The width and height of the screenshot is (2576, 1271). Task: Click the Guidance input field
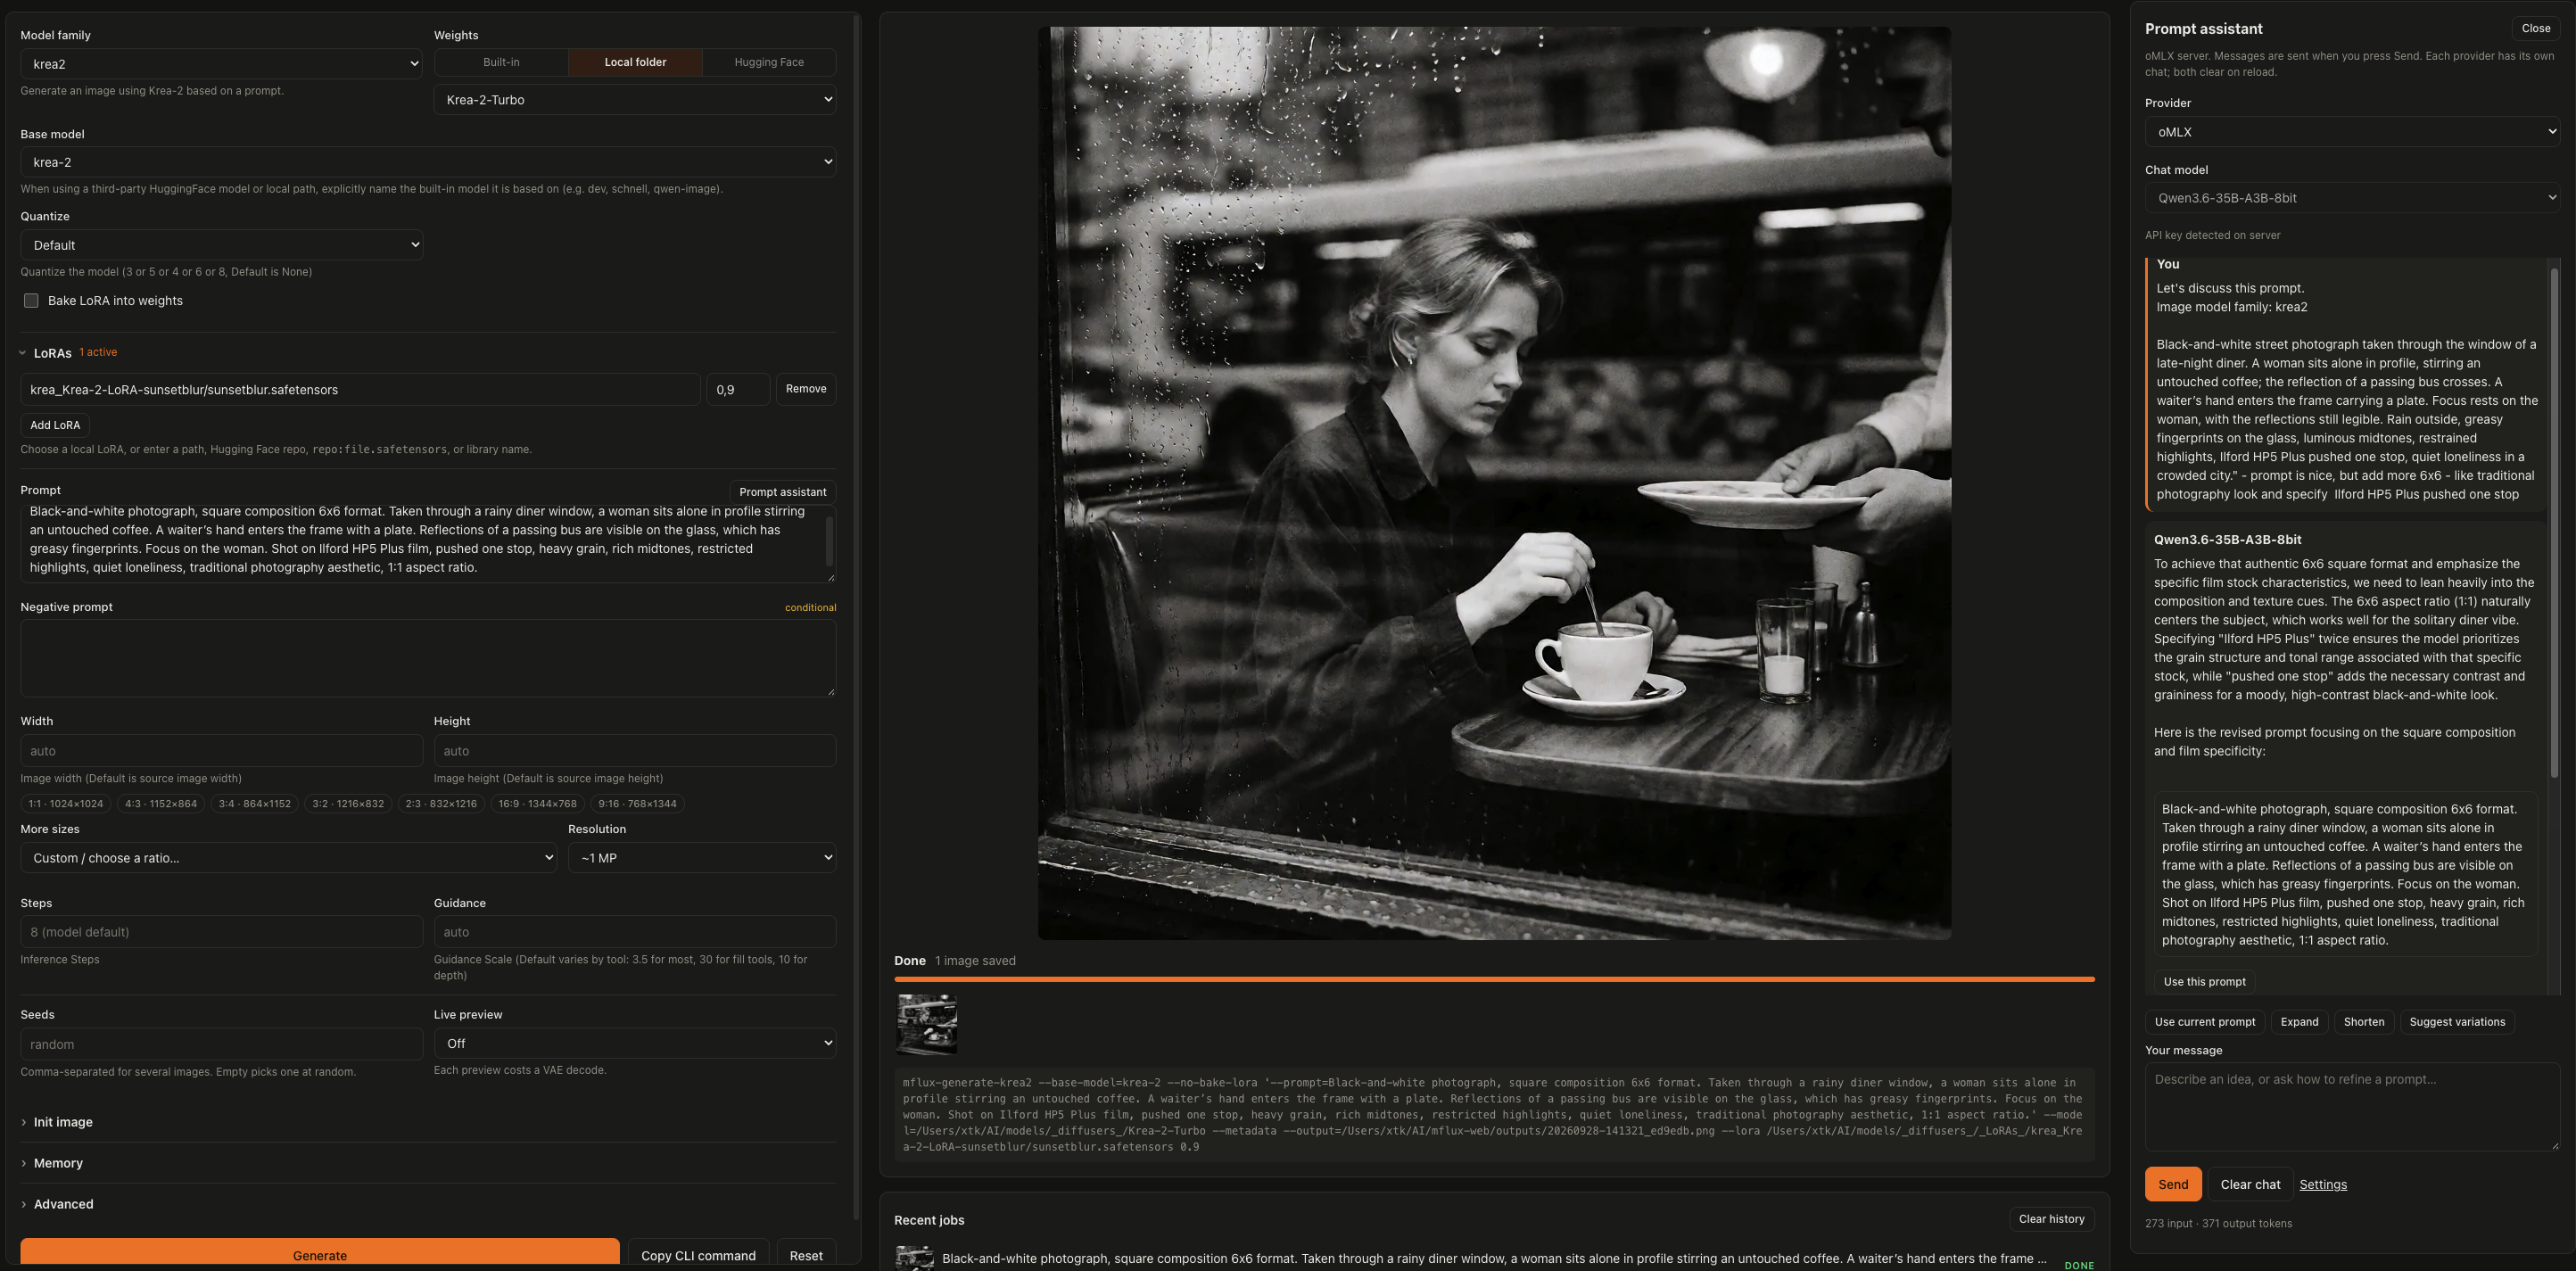635,932
